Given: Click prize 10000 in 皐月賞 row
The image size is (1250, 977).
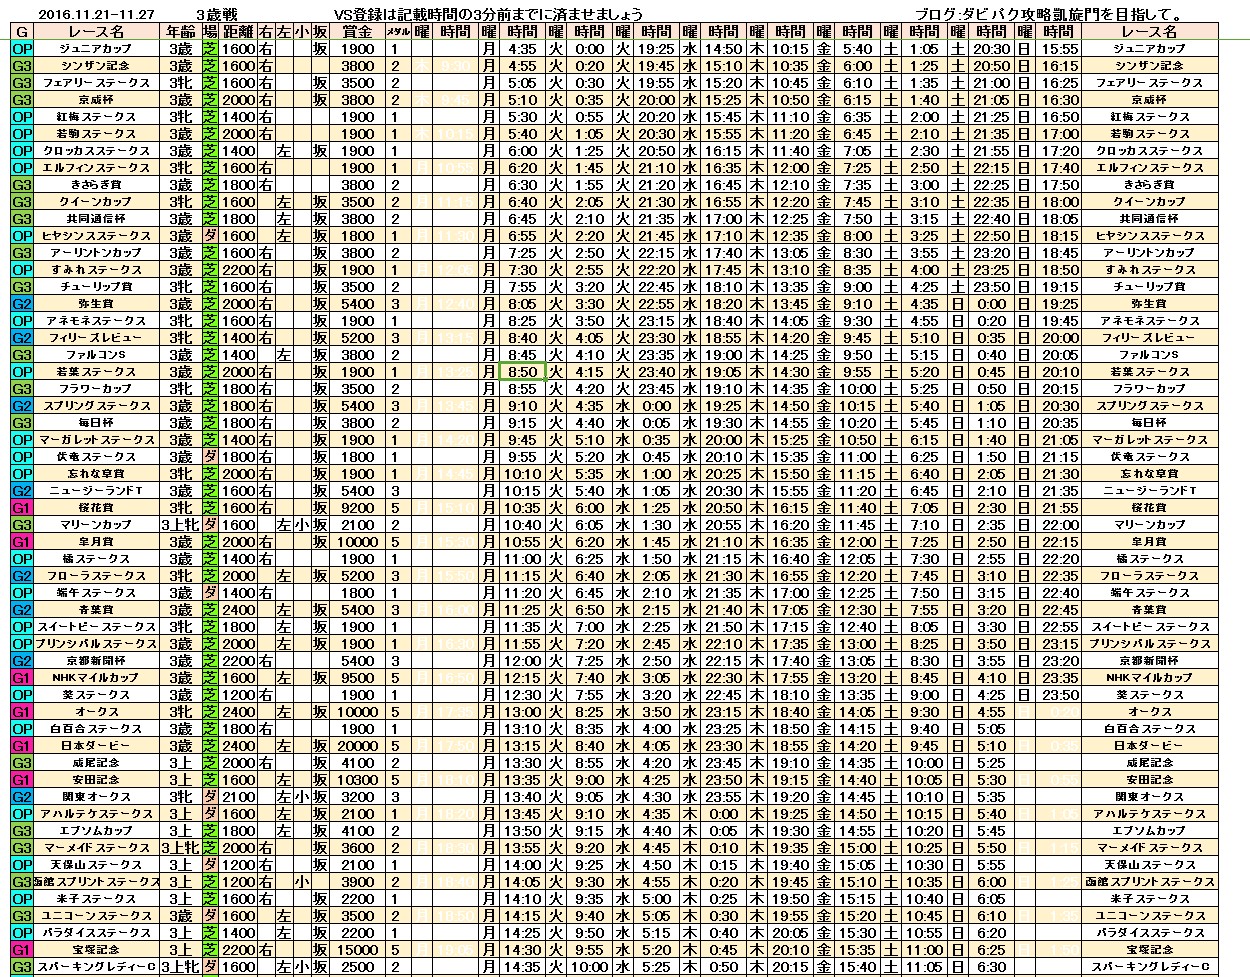Looking at the screenshot, I should coord(357,542).
